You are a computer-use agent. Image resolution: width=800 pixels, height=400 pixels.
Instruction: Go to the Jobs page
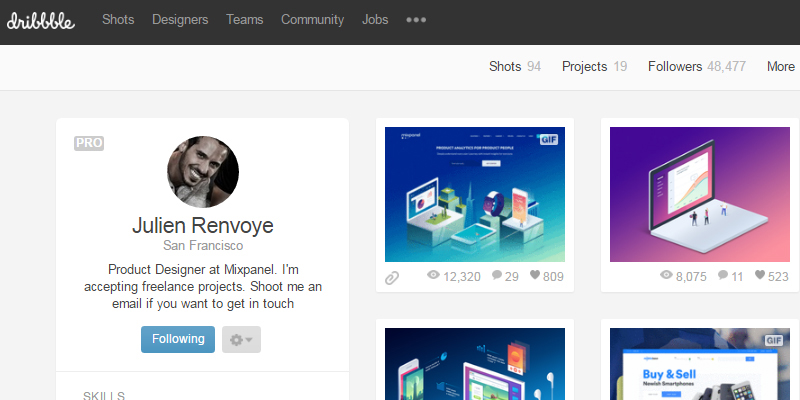coord(375,19)
